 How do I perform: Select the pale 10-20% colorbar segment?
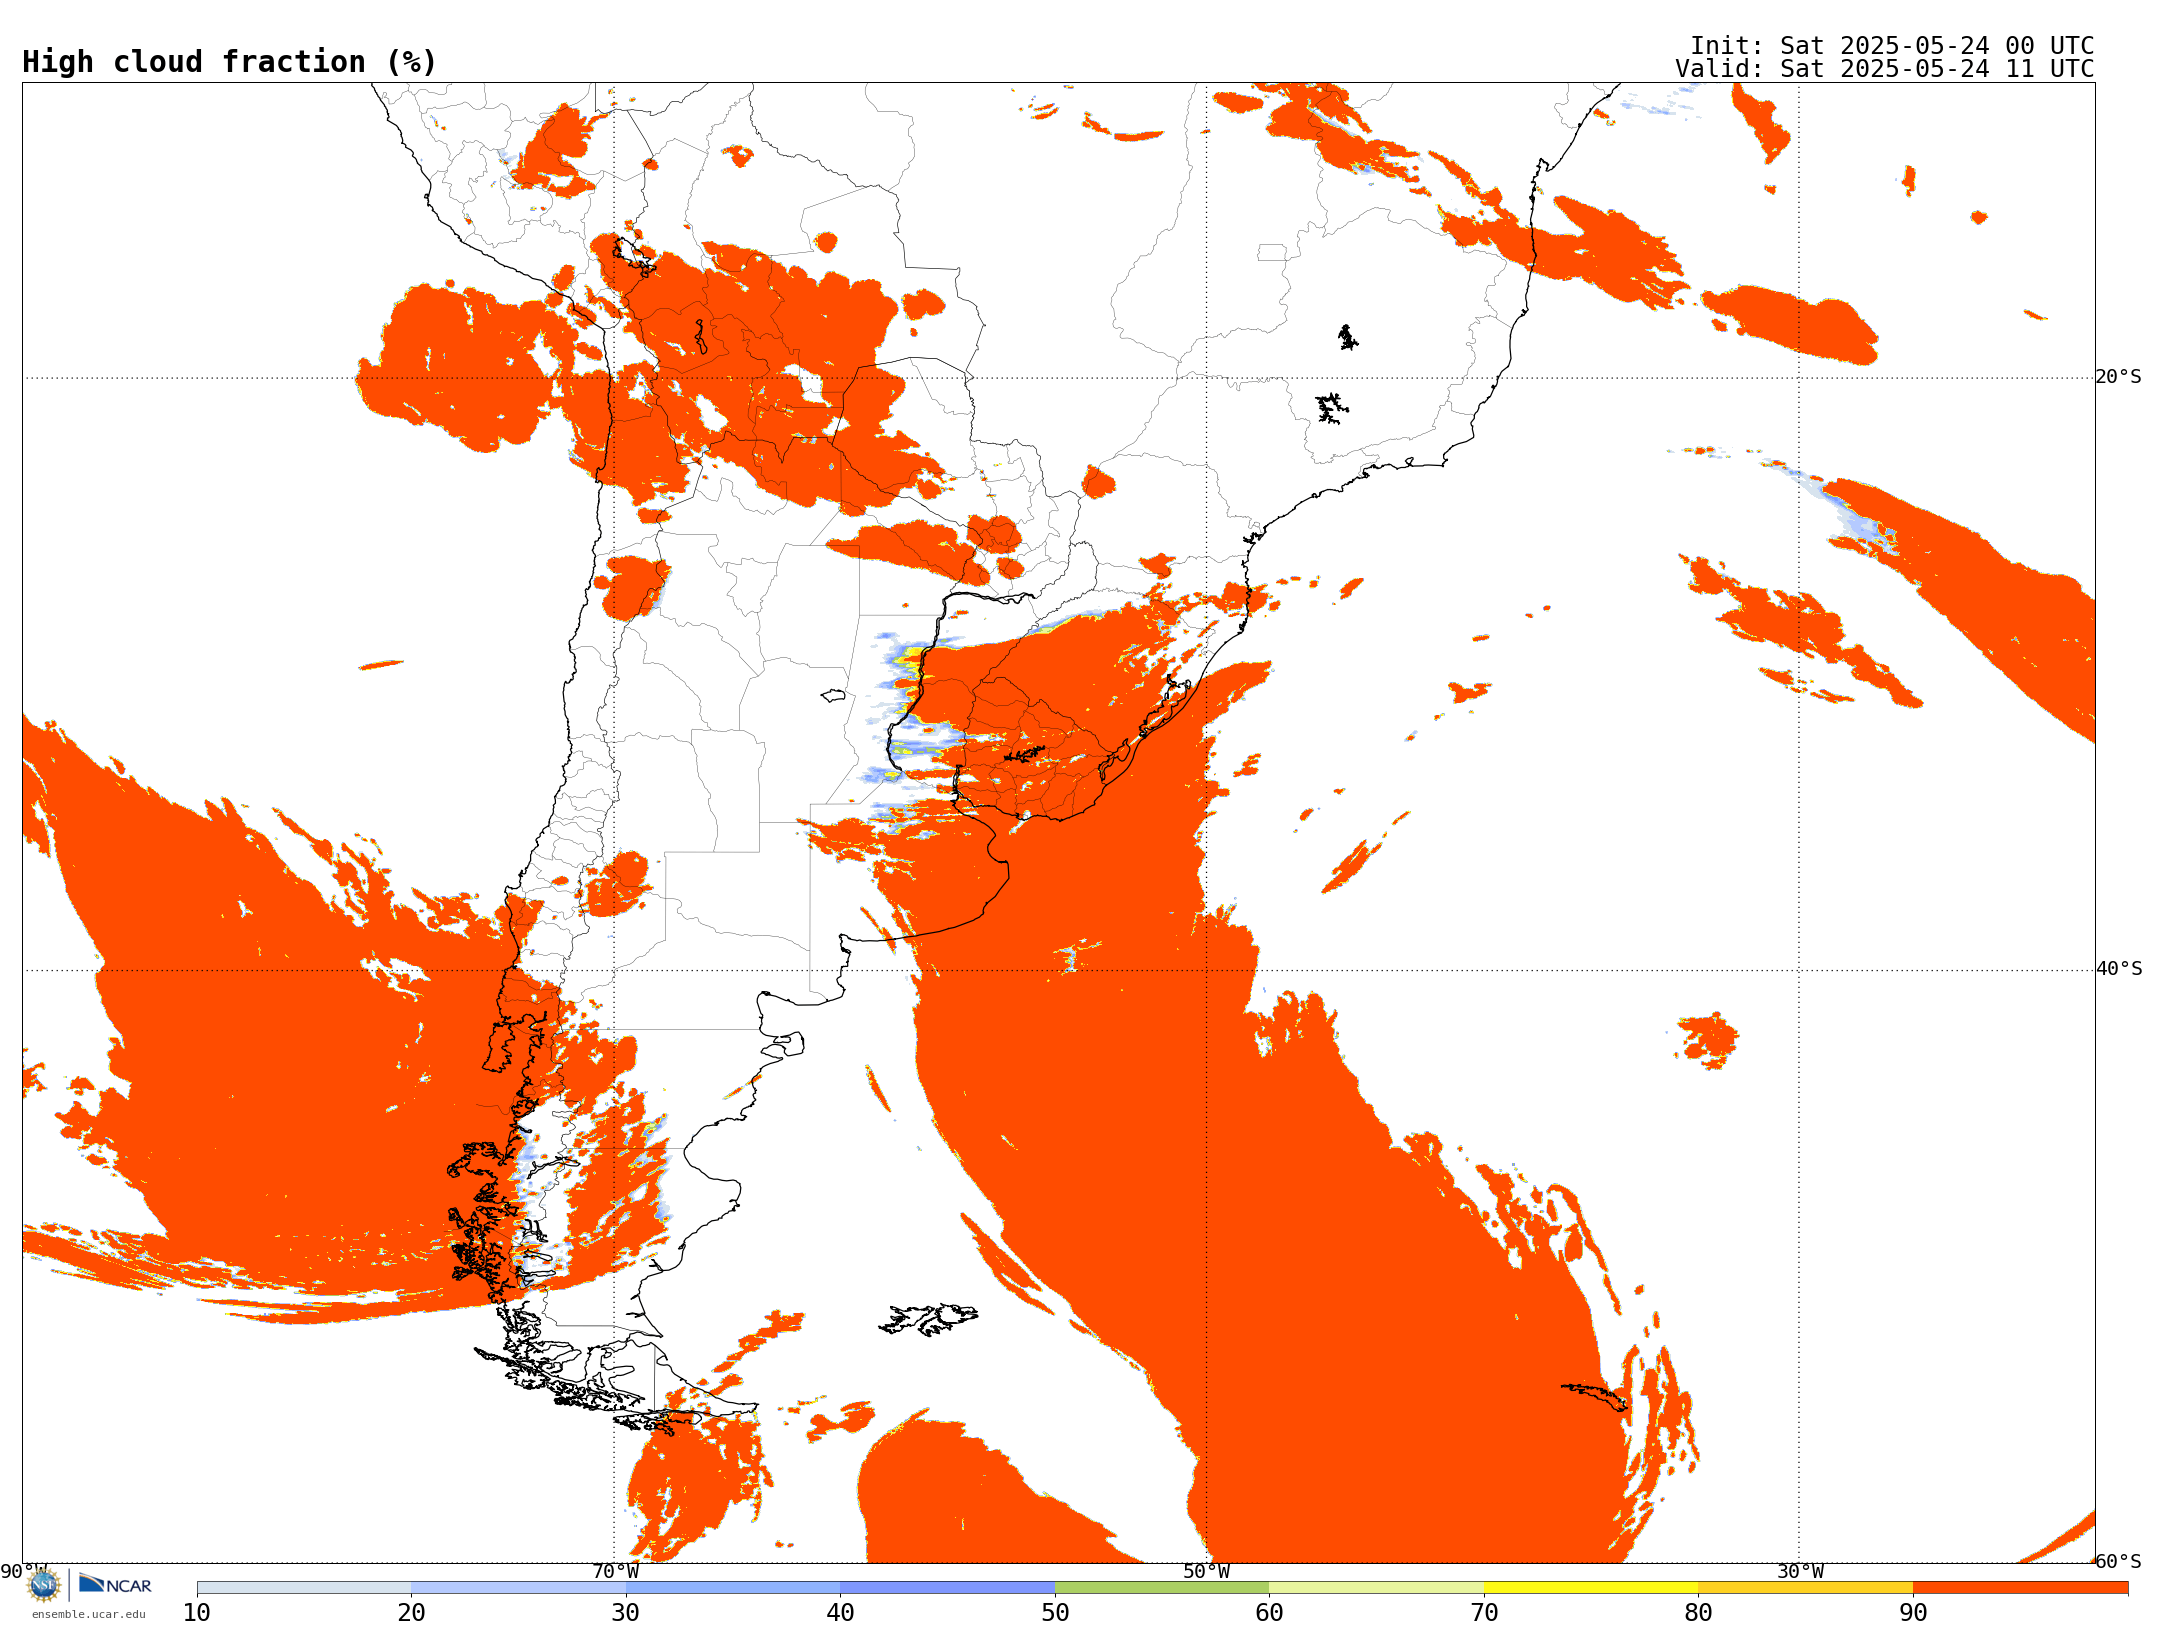click(304, 1588)
